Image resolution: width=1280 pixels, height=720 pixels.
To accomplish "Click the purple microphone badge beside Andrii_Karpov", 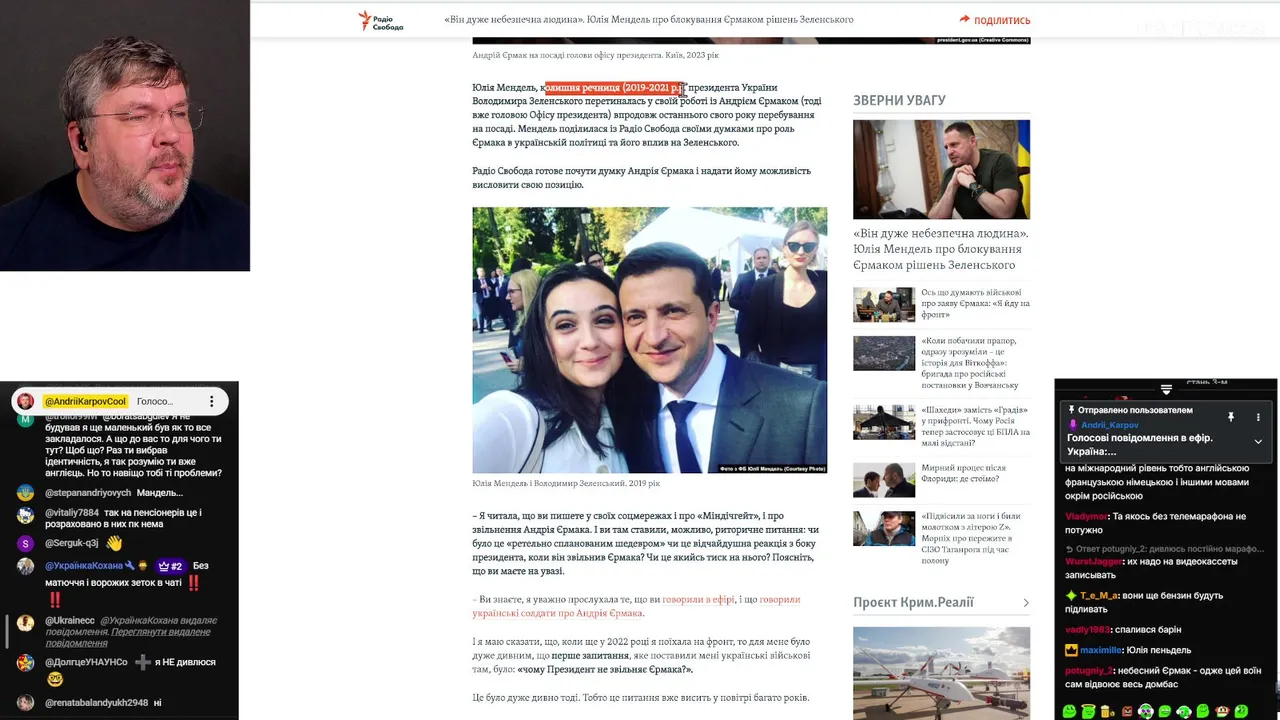I will 1073,425.
